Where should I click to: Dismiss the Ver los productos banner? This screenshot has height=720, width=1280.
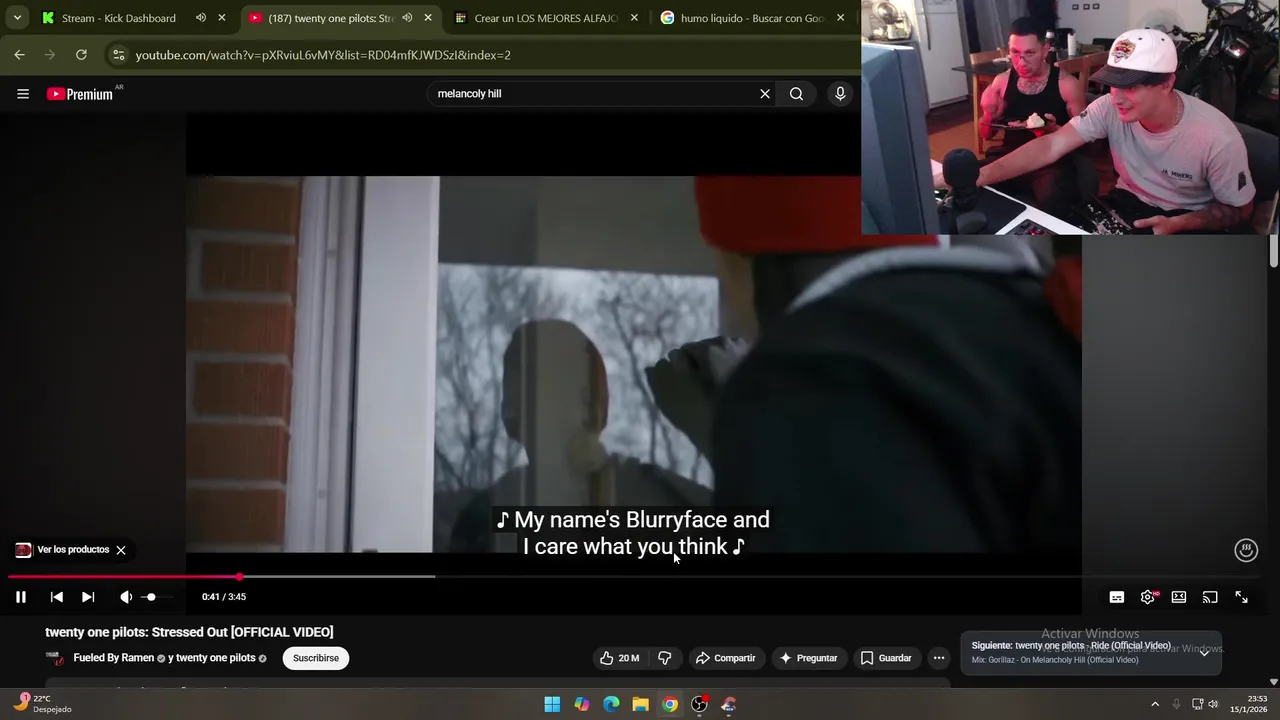121,550
